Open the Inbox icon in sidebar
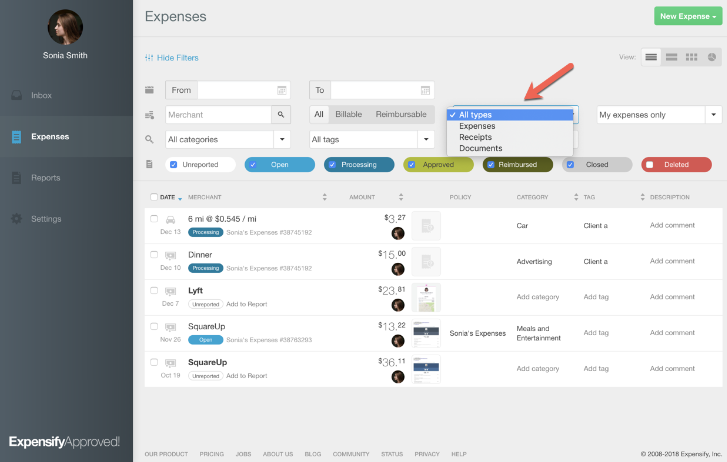The image size is (727, 462). click(x=17, y=95)
